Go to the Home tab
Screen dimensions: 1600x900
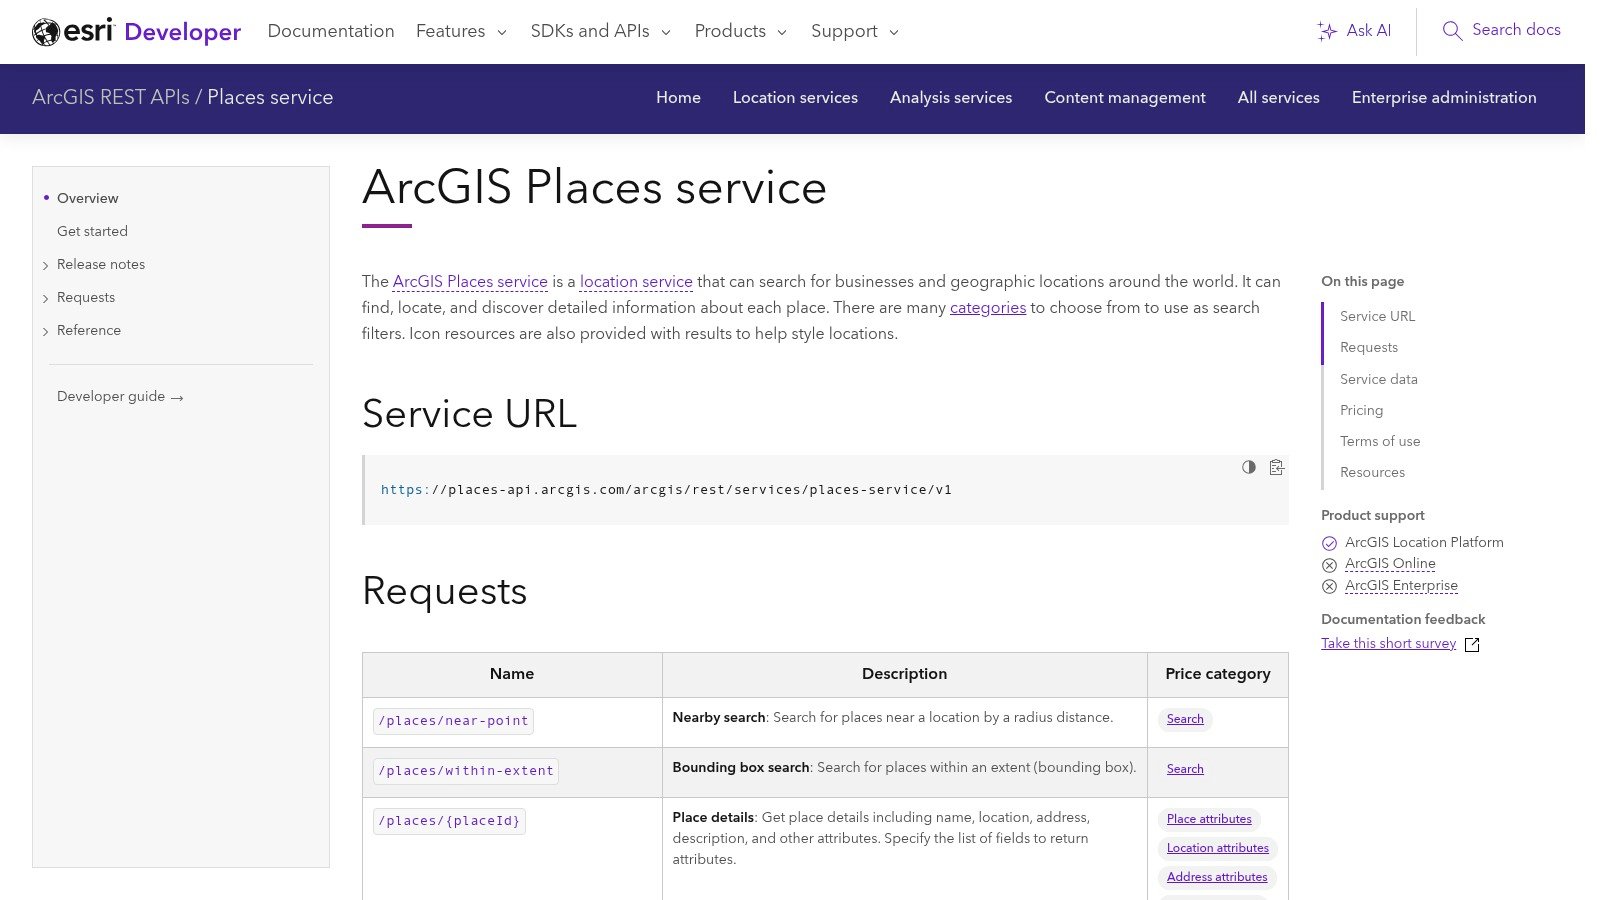point(678,97)
